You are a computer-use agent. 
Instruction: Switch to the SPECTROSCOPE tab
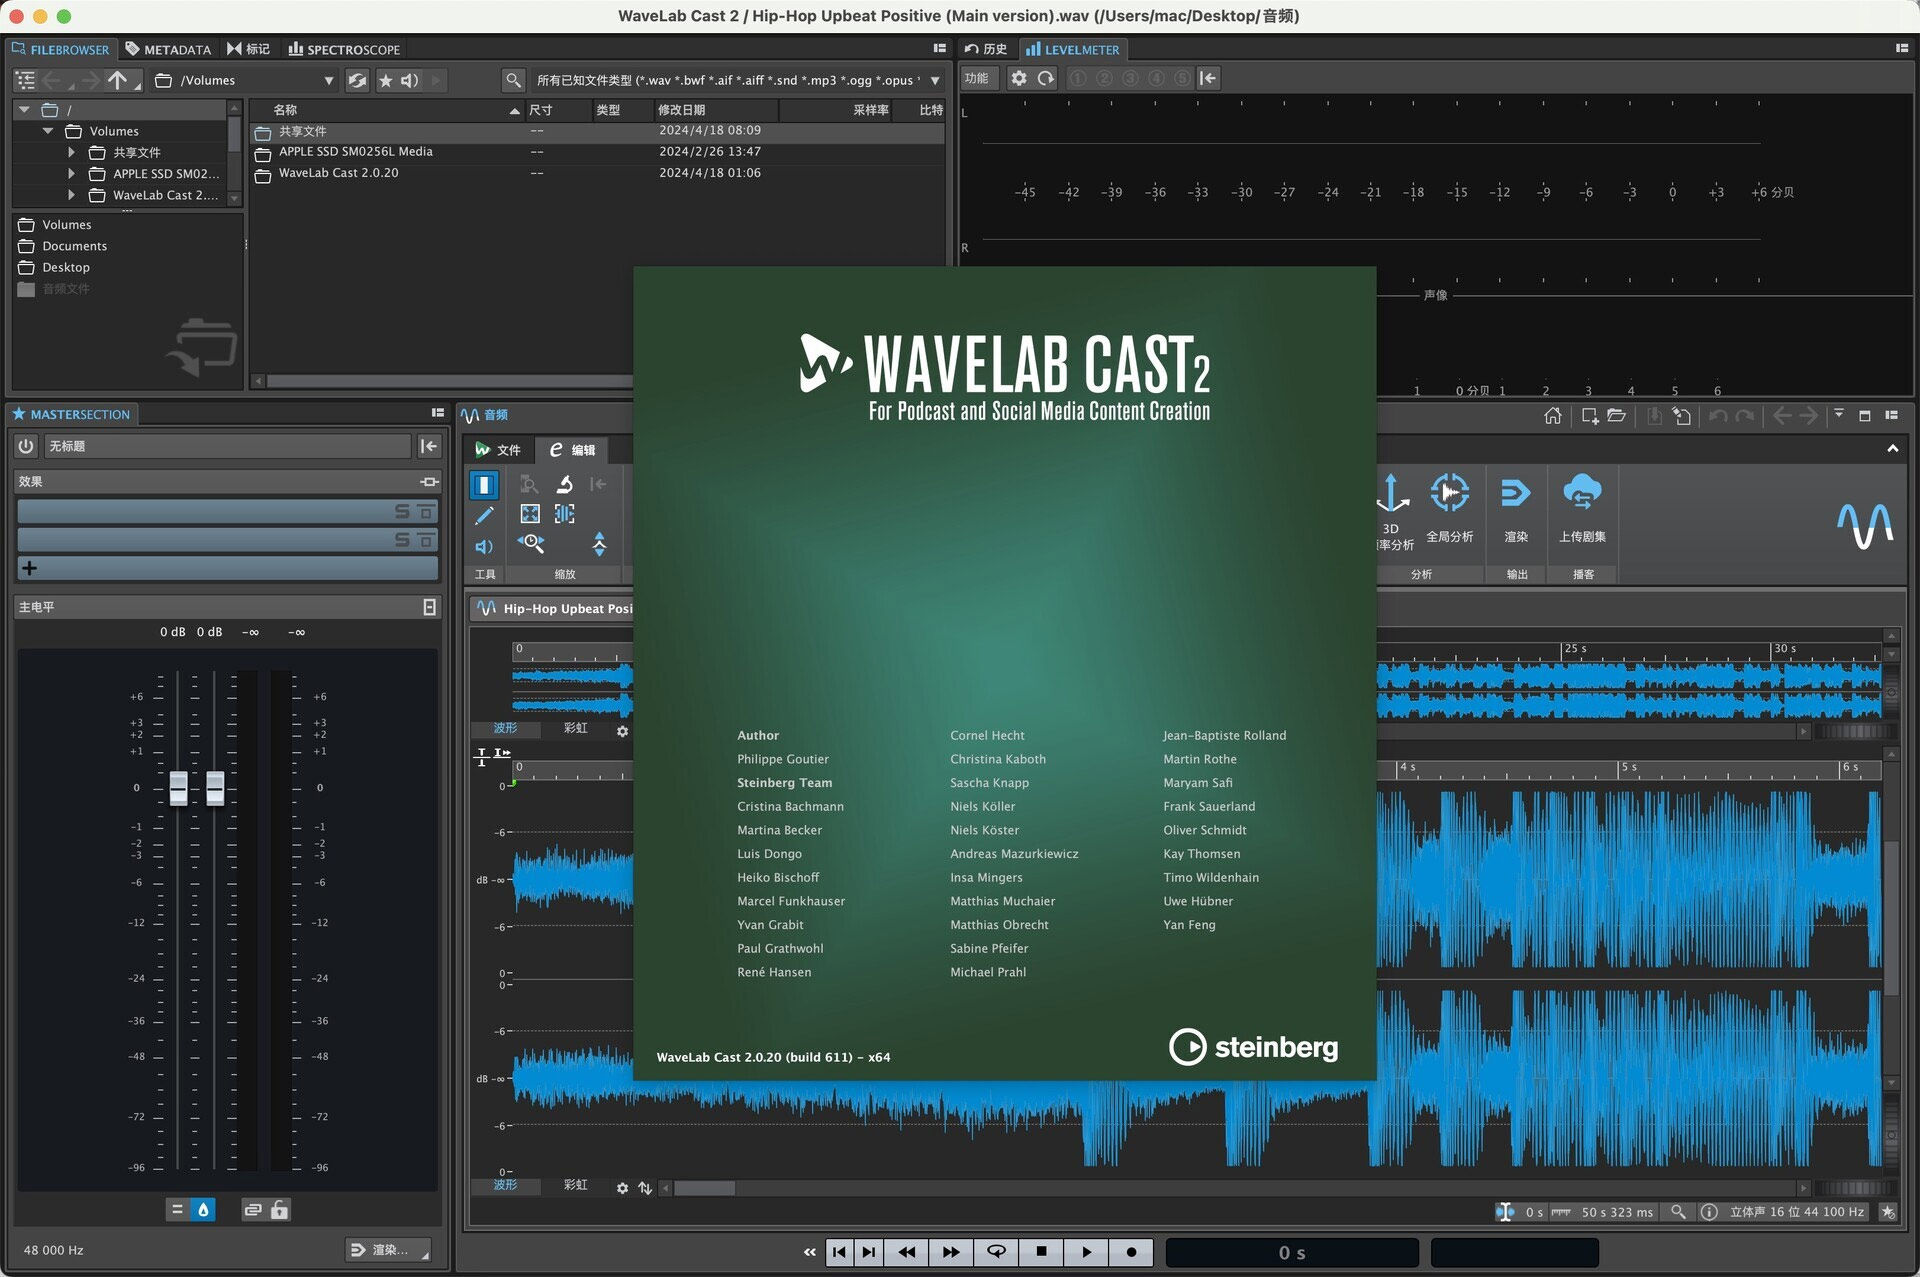344,49
